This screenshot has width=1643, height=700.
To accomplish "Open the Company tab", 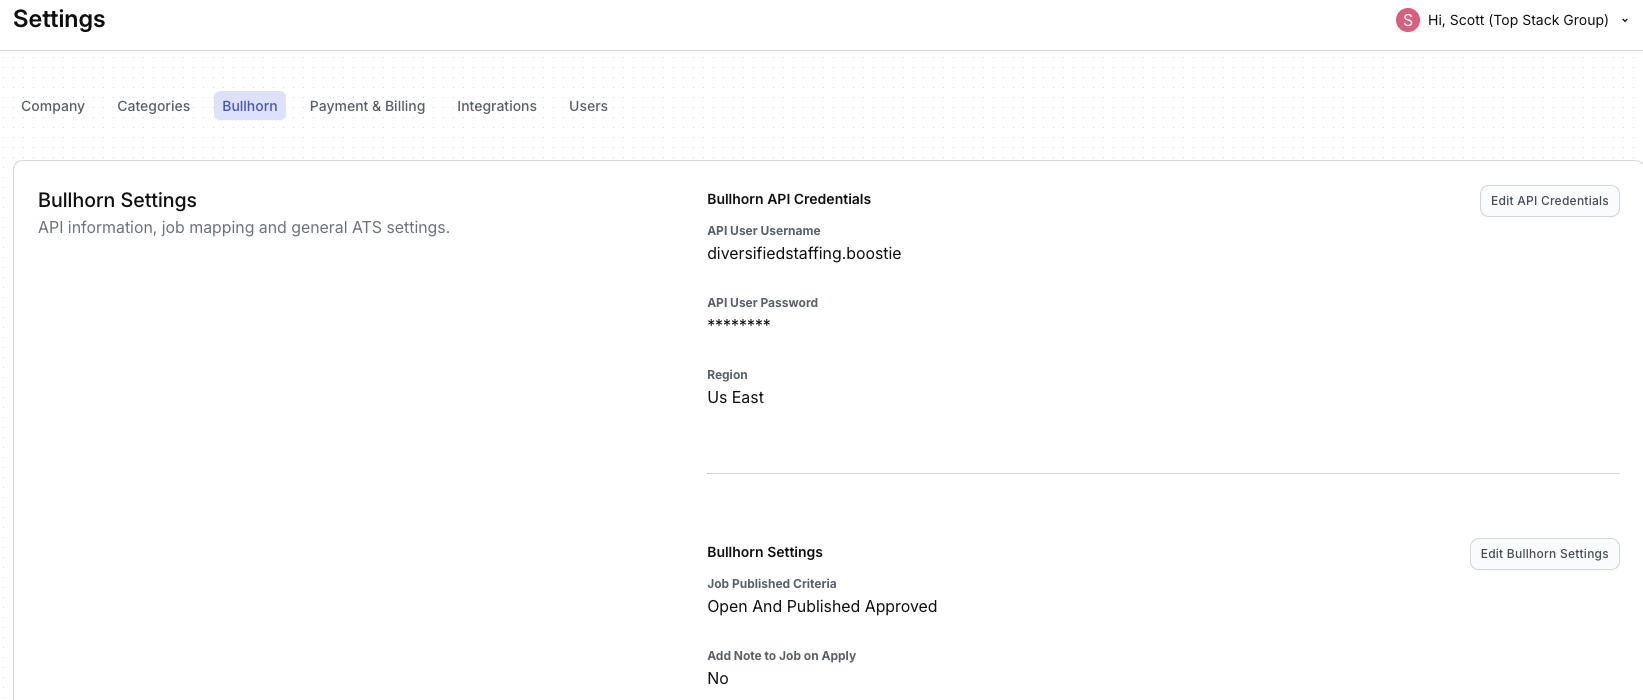I will 53,106.
